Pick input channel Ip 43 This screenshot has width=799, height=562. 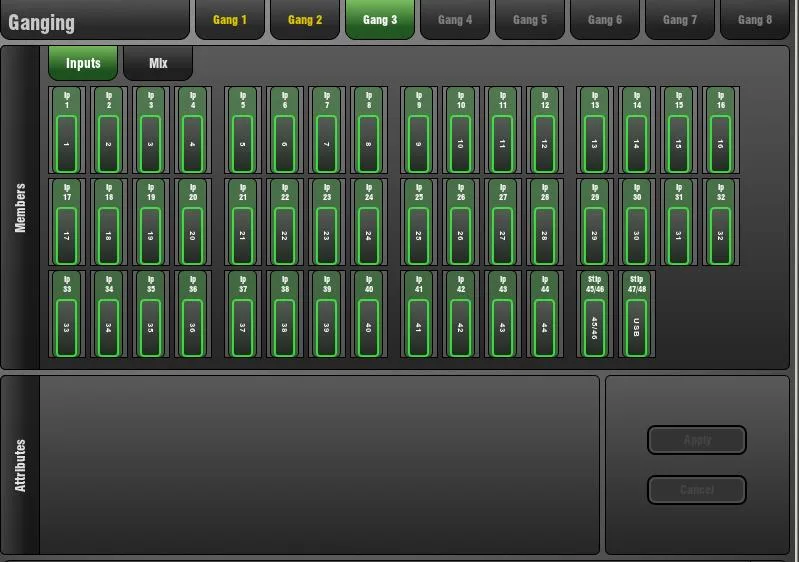[502, 314]
